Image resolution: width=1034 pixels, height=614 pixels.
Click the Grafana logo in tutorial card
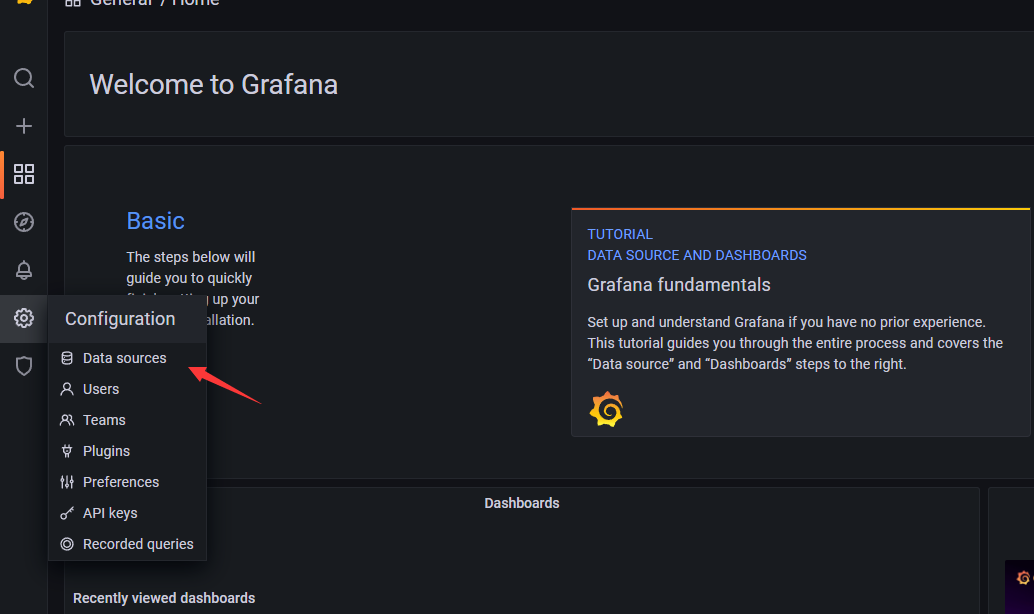pyautogui.click(x=606, y=410)
